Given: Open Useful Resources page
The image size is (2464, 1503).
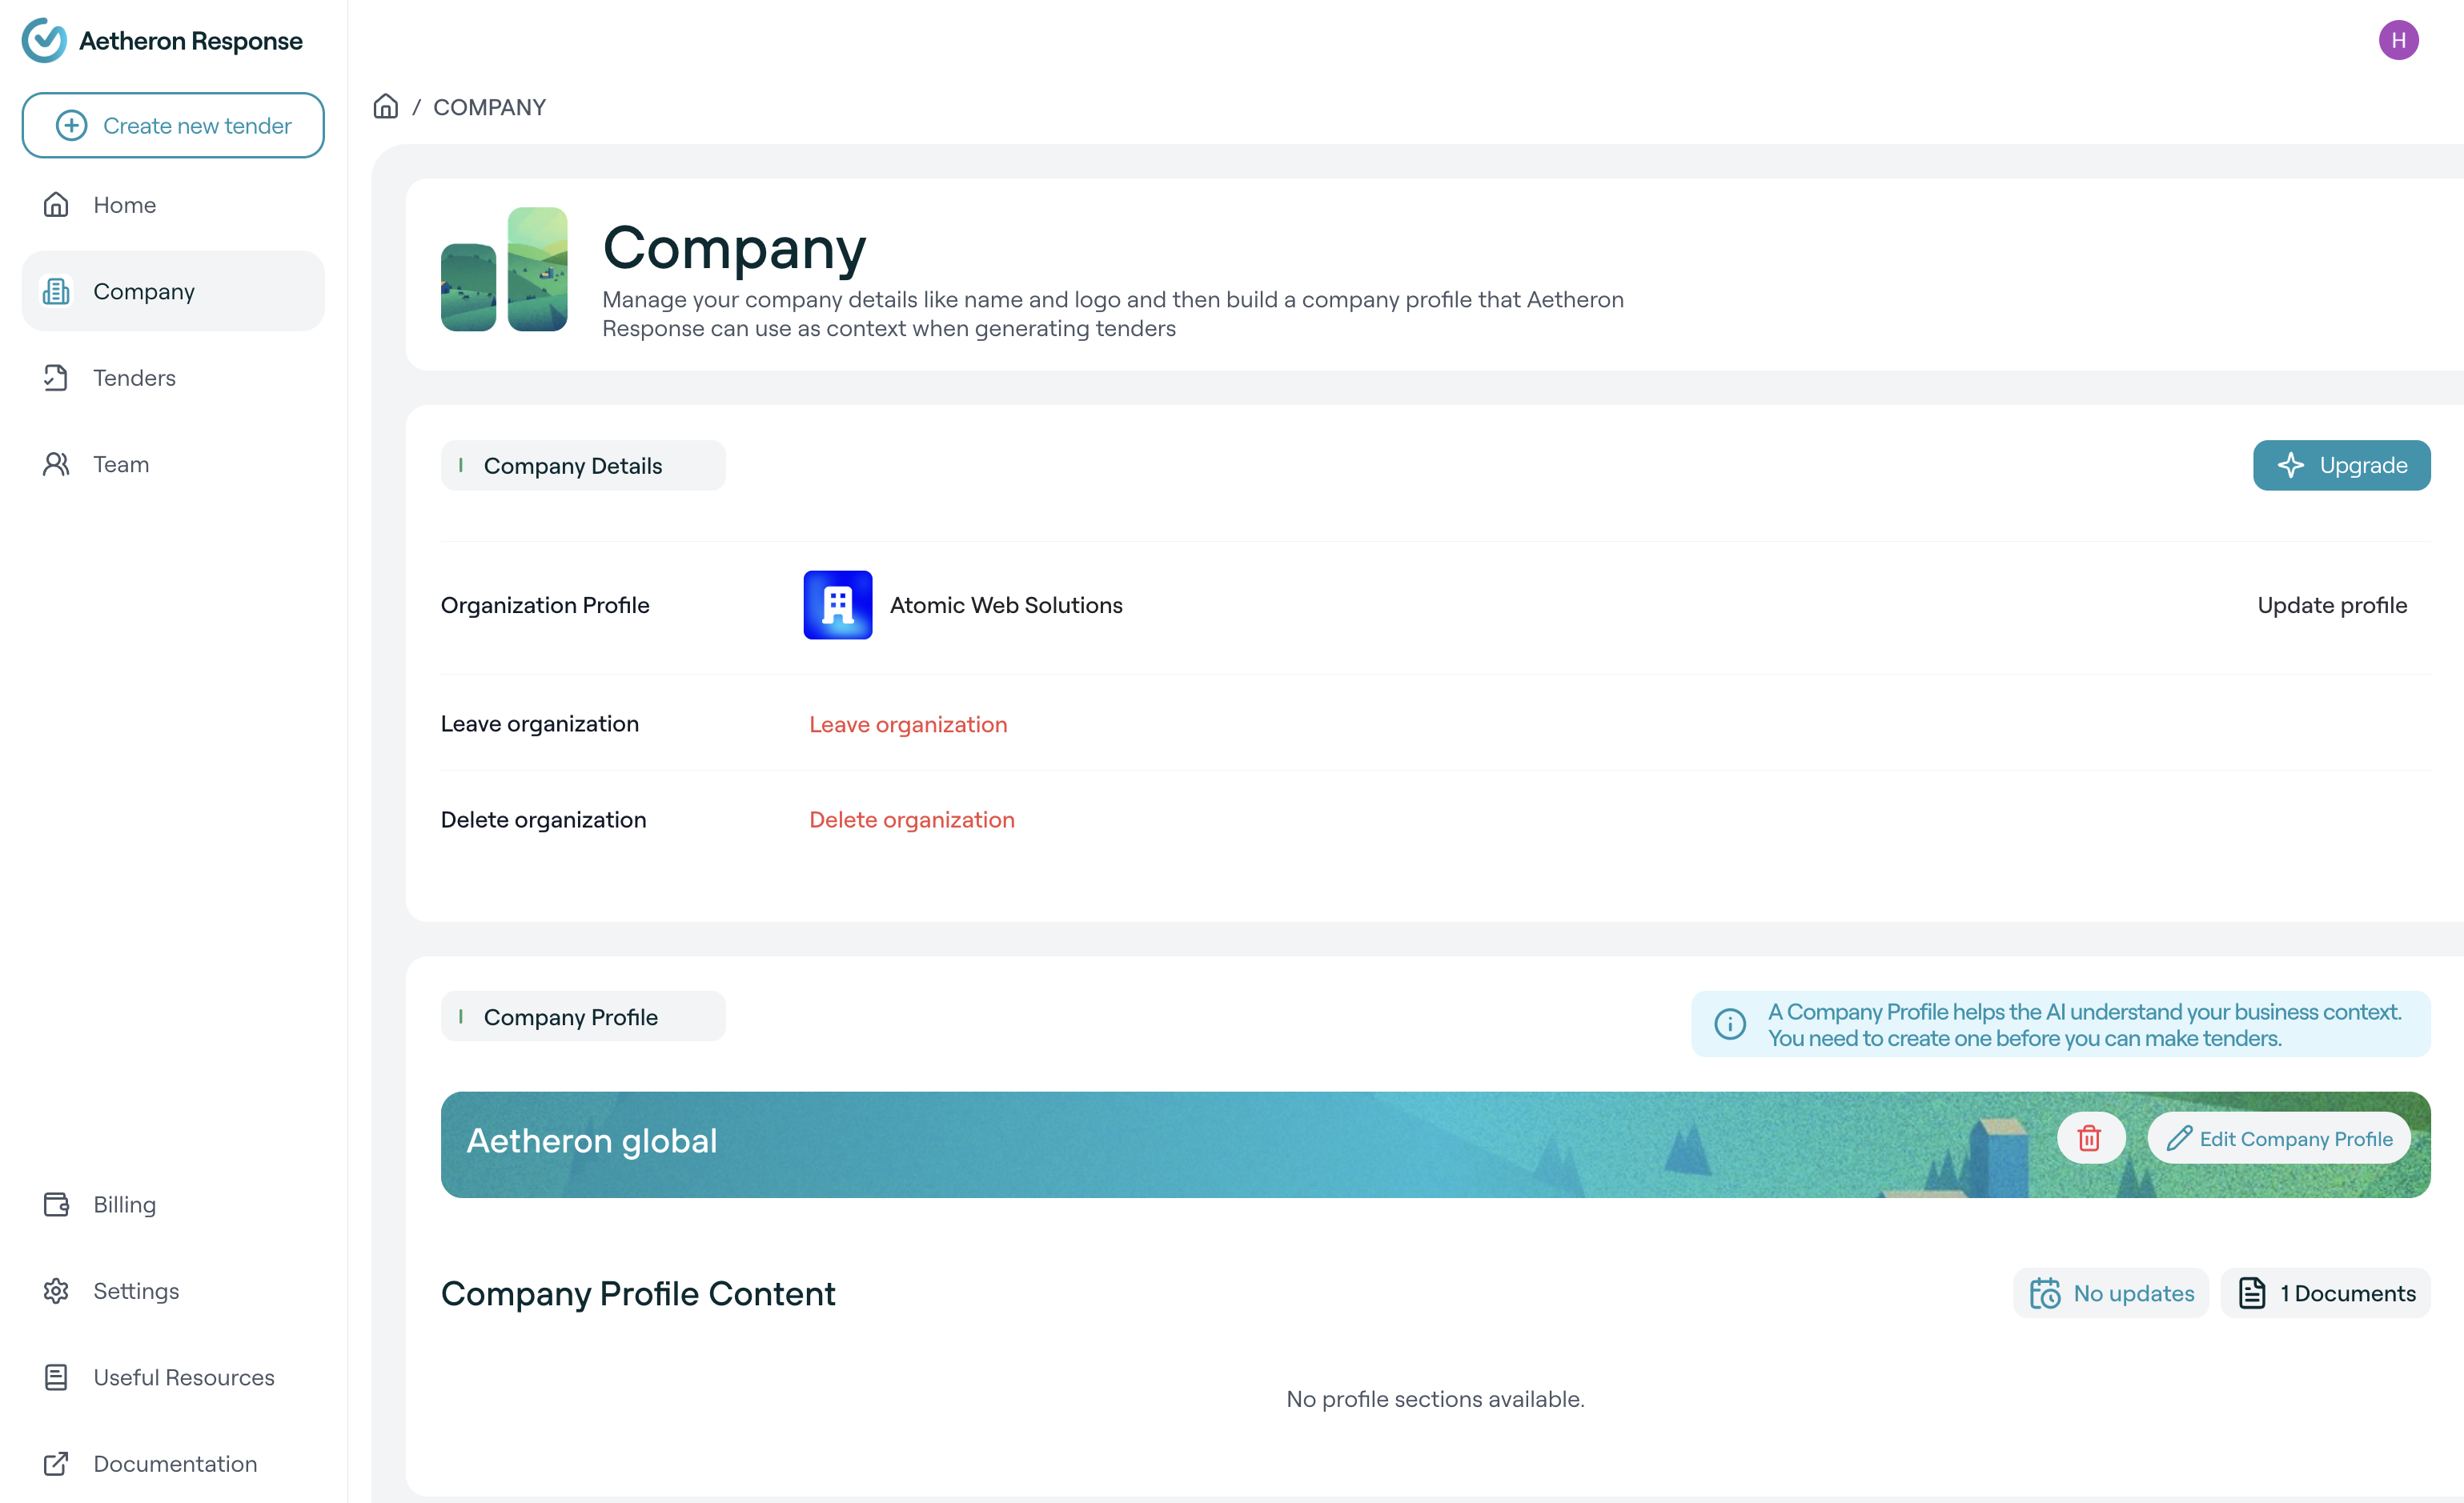Looking at the screenshot, I should [183, 1377].
